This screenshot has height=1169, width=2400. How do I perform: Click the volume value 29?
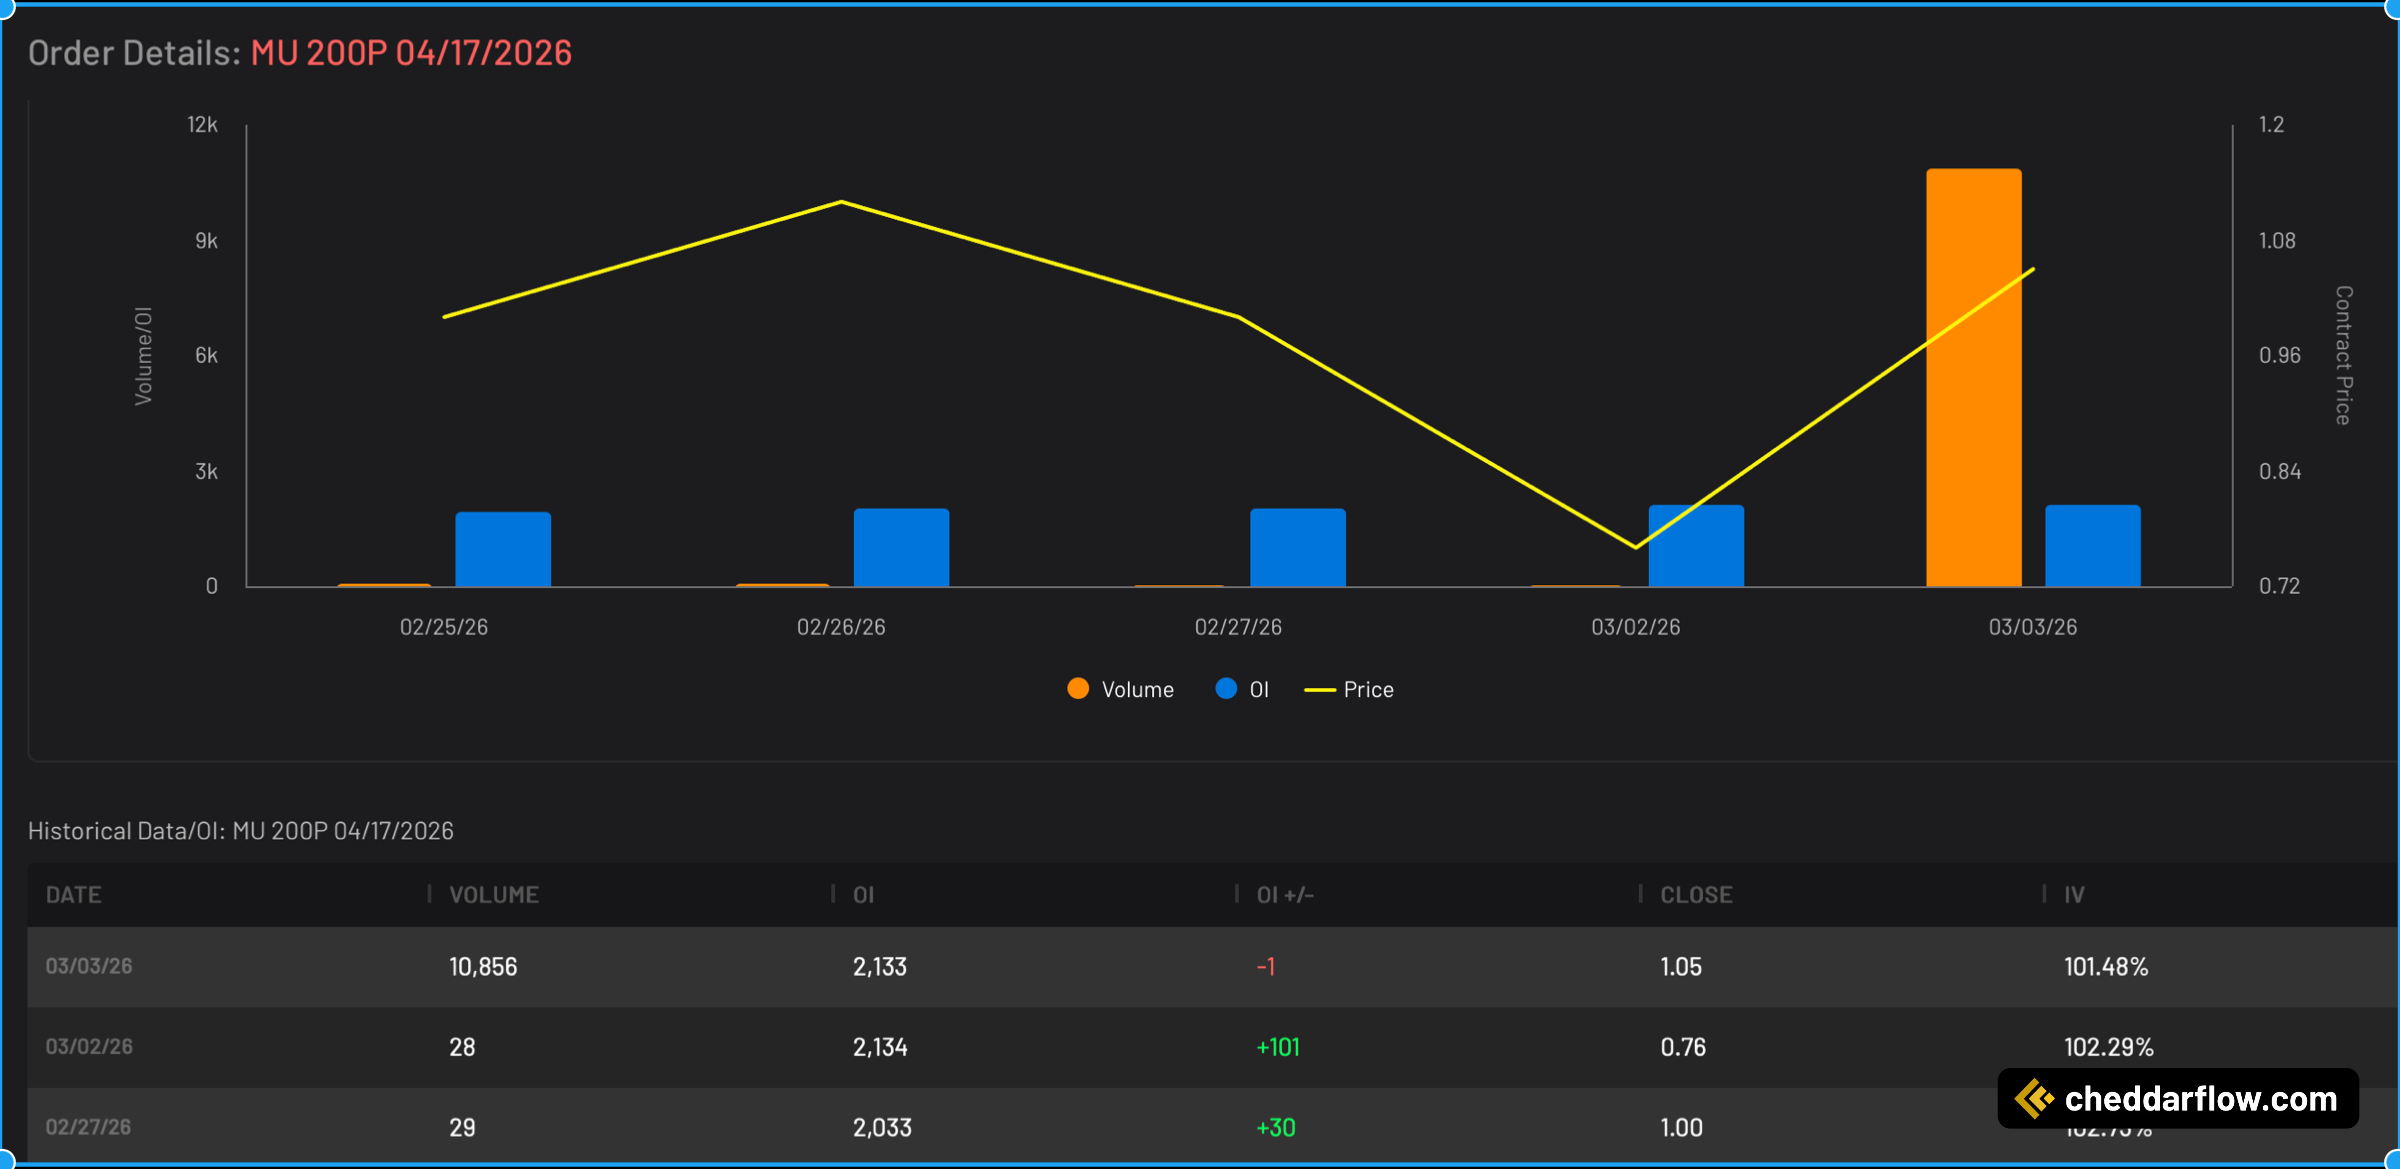click(x=462, y=1128)
